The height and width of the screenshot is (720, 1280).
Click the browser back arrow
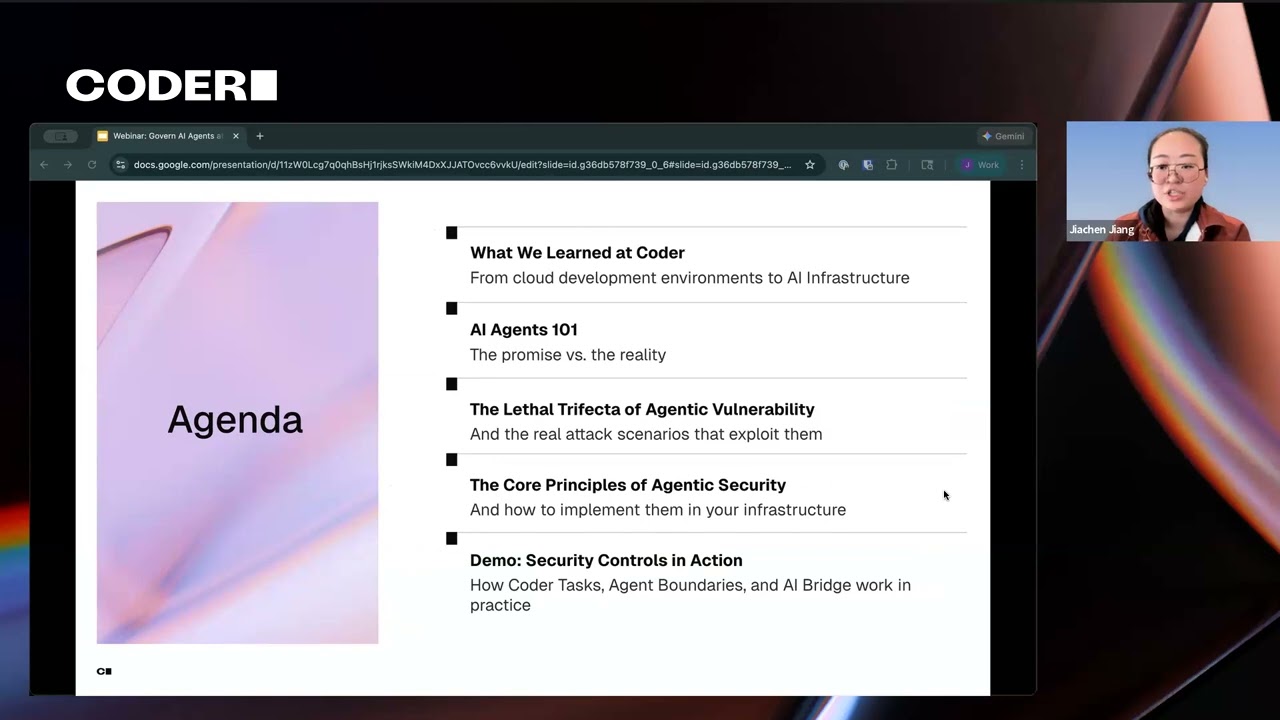pos(44,165)
